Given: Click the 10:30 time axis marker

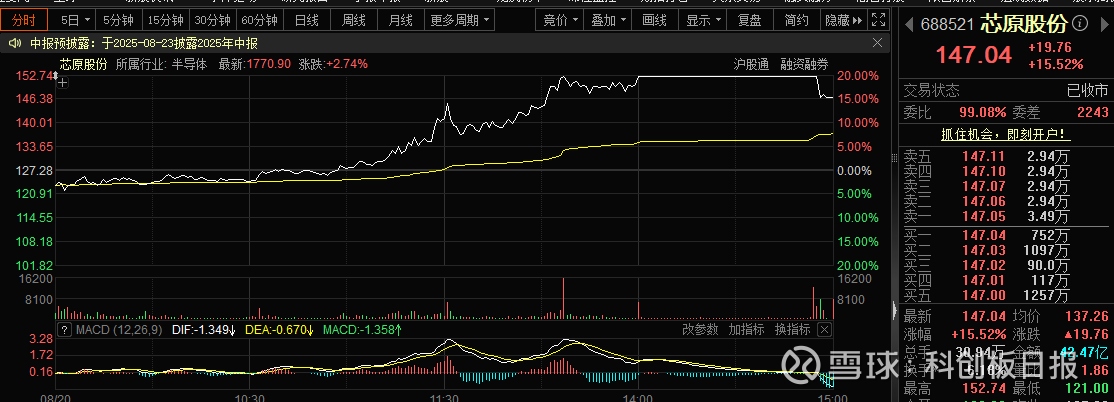Looking at the screenshot, I should tap(249, 398).
